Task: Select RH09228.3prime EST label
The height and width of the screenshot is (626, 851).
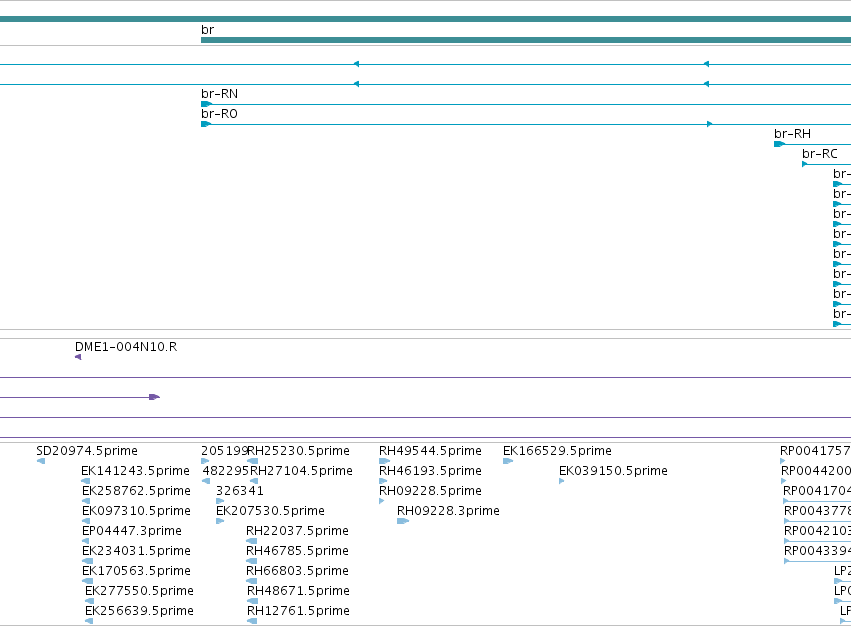Action: 448,511
